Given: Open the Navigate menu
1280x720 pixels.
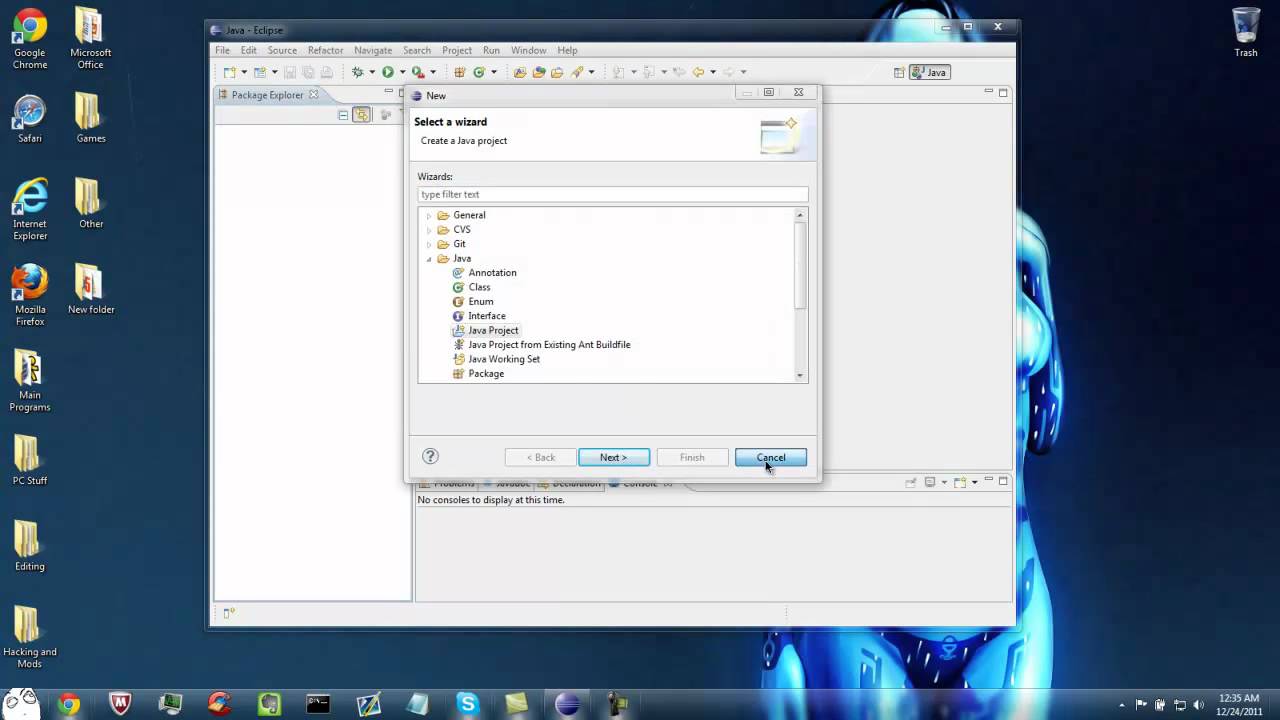Looking at the screenshot, I should coord(373,50).
